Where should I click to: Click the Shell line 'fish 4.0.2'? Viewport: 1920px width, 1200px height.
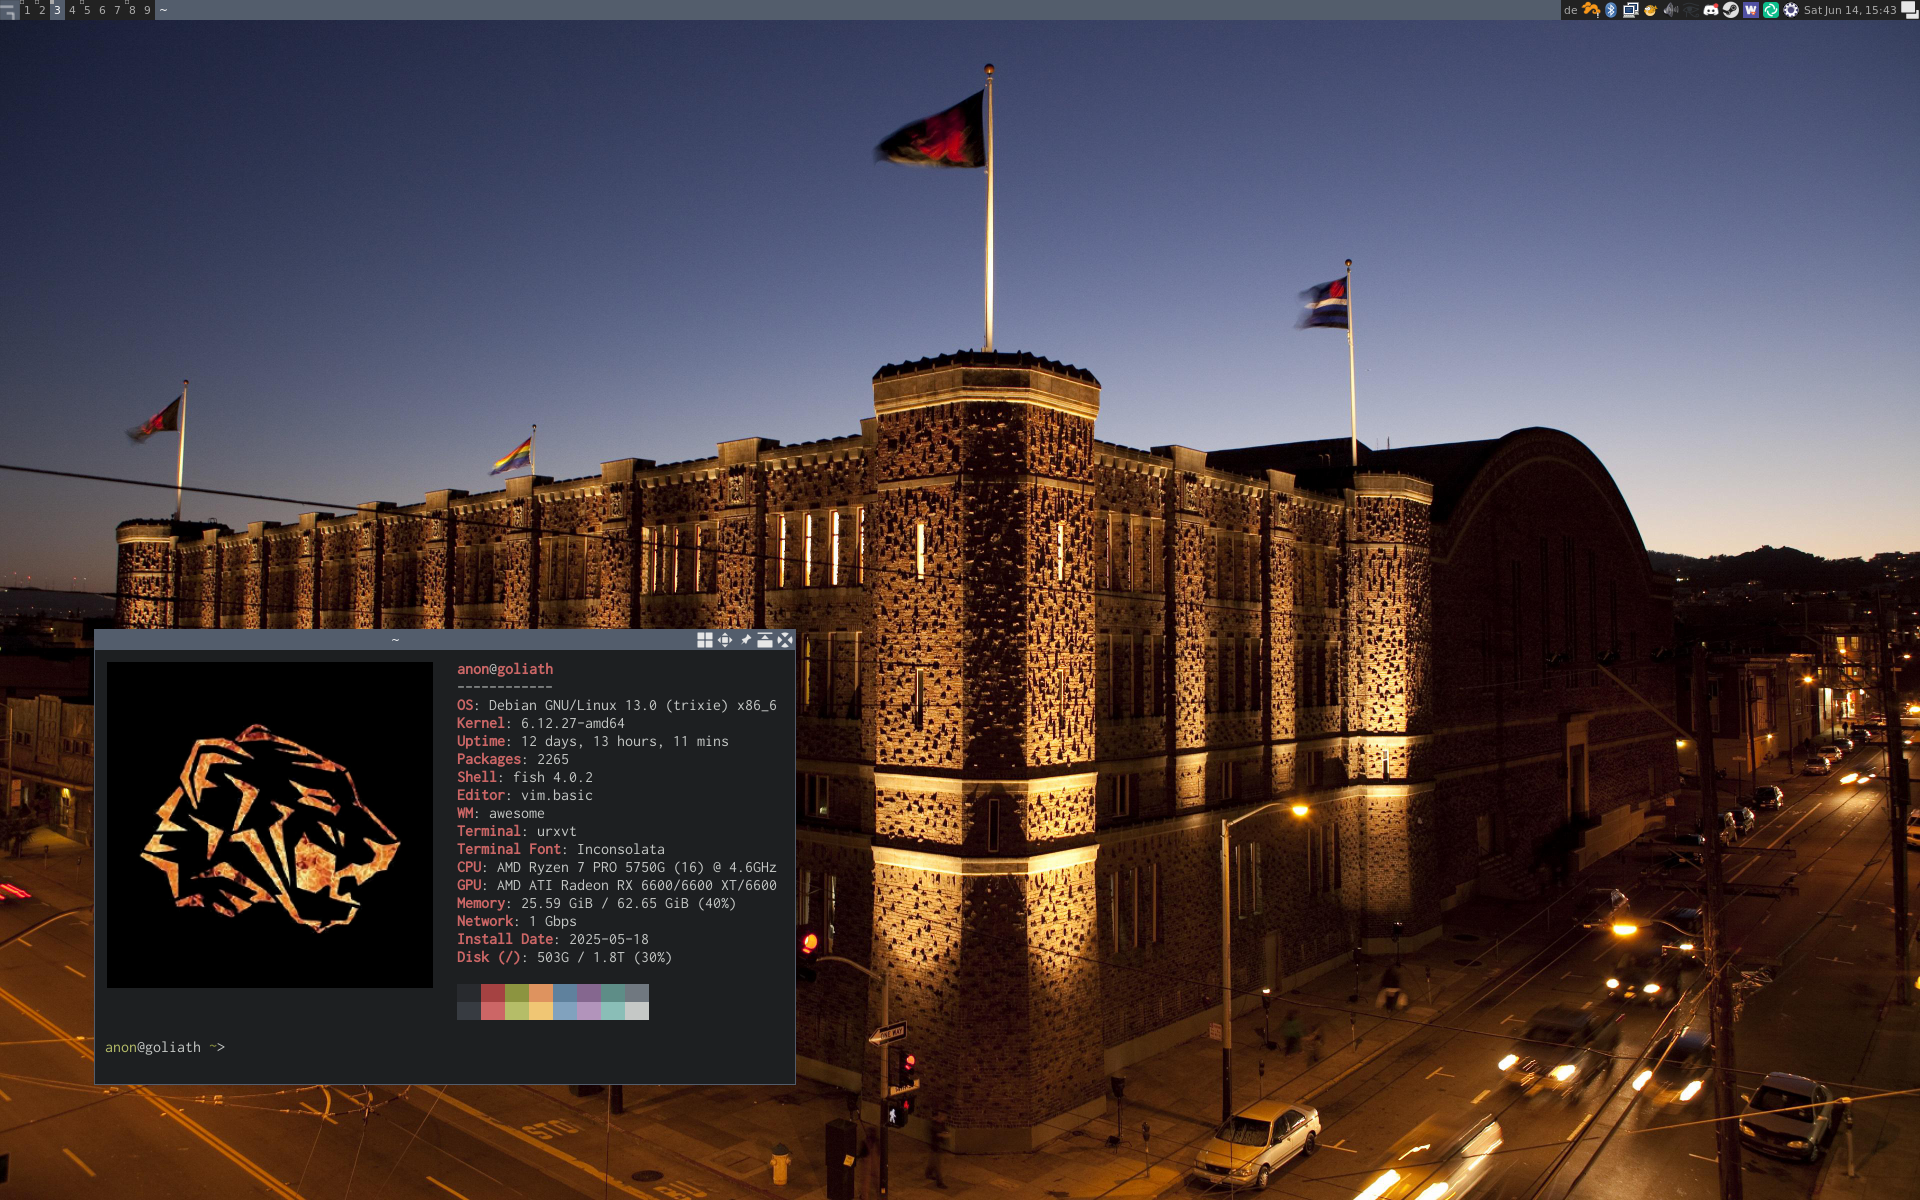click(x=525, y=777)
